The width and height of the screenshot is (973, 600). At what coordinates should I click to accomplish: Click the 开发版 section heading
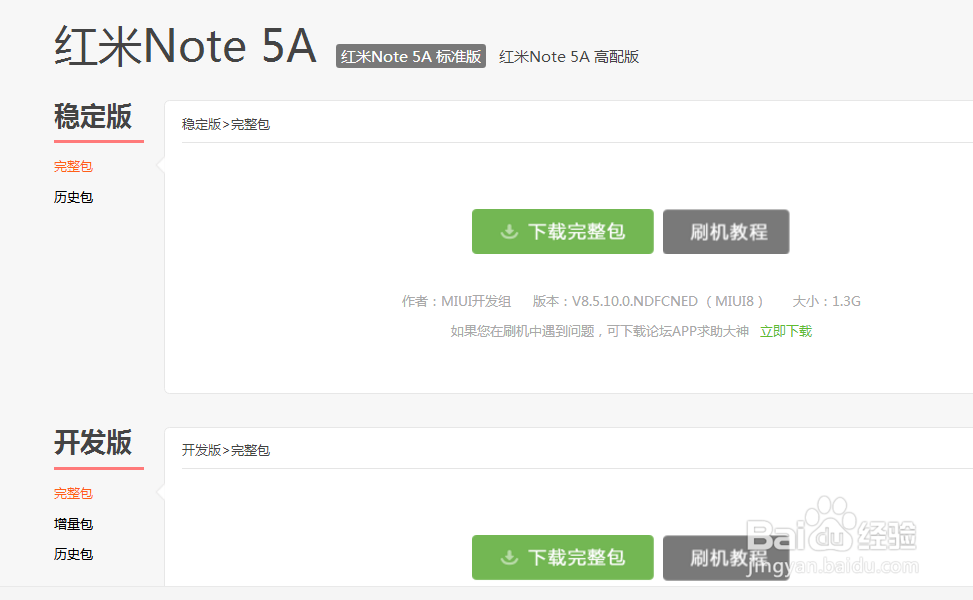click(x=93, y=443)
